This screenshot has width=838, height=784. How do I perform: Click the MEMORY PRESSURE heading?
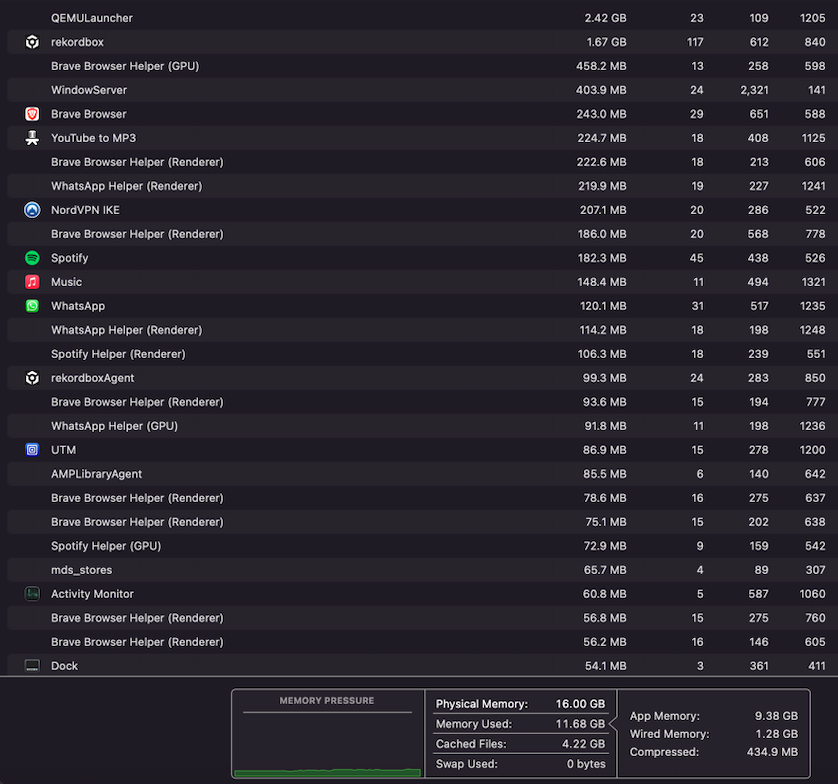coord(327,701)
